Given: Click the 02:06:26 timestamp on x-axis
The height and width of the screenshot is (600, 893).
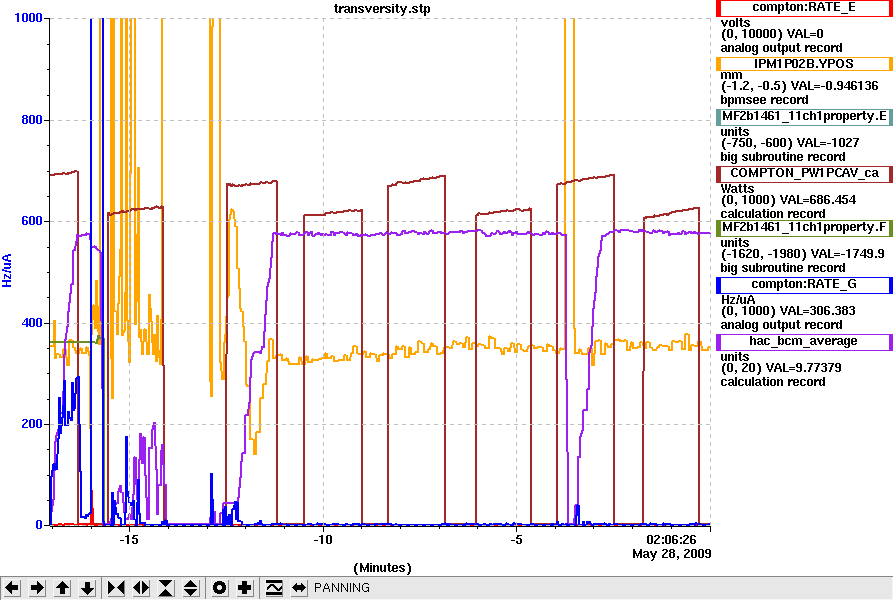Looking at the screenshot, I should pyautogui.click(x=671, y=540).
